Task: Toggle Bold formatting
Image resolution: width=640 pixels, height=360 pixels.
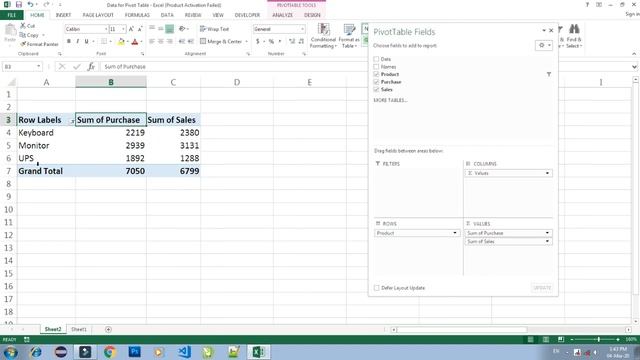Action: [x=69, y=41]
